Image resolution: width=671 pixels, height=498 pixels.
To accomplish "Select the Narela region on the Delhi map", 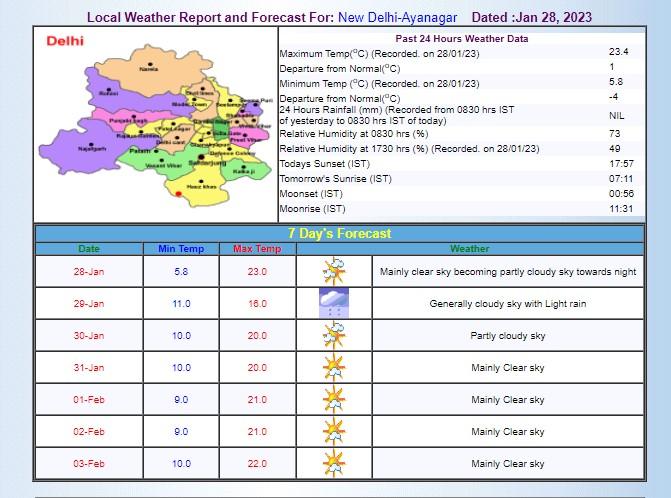I will pyautogui.click(x=149, y=69).
